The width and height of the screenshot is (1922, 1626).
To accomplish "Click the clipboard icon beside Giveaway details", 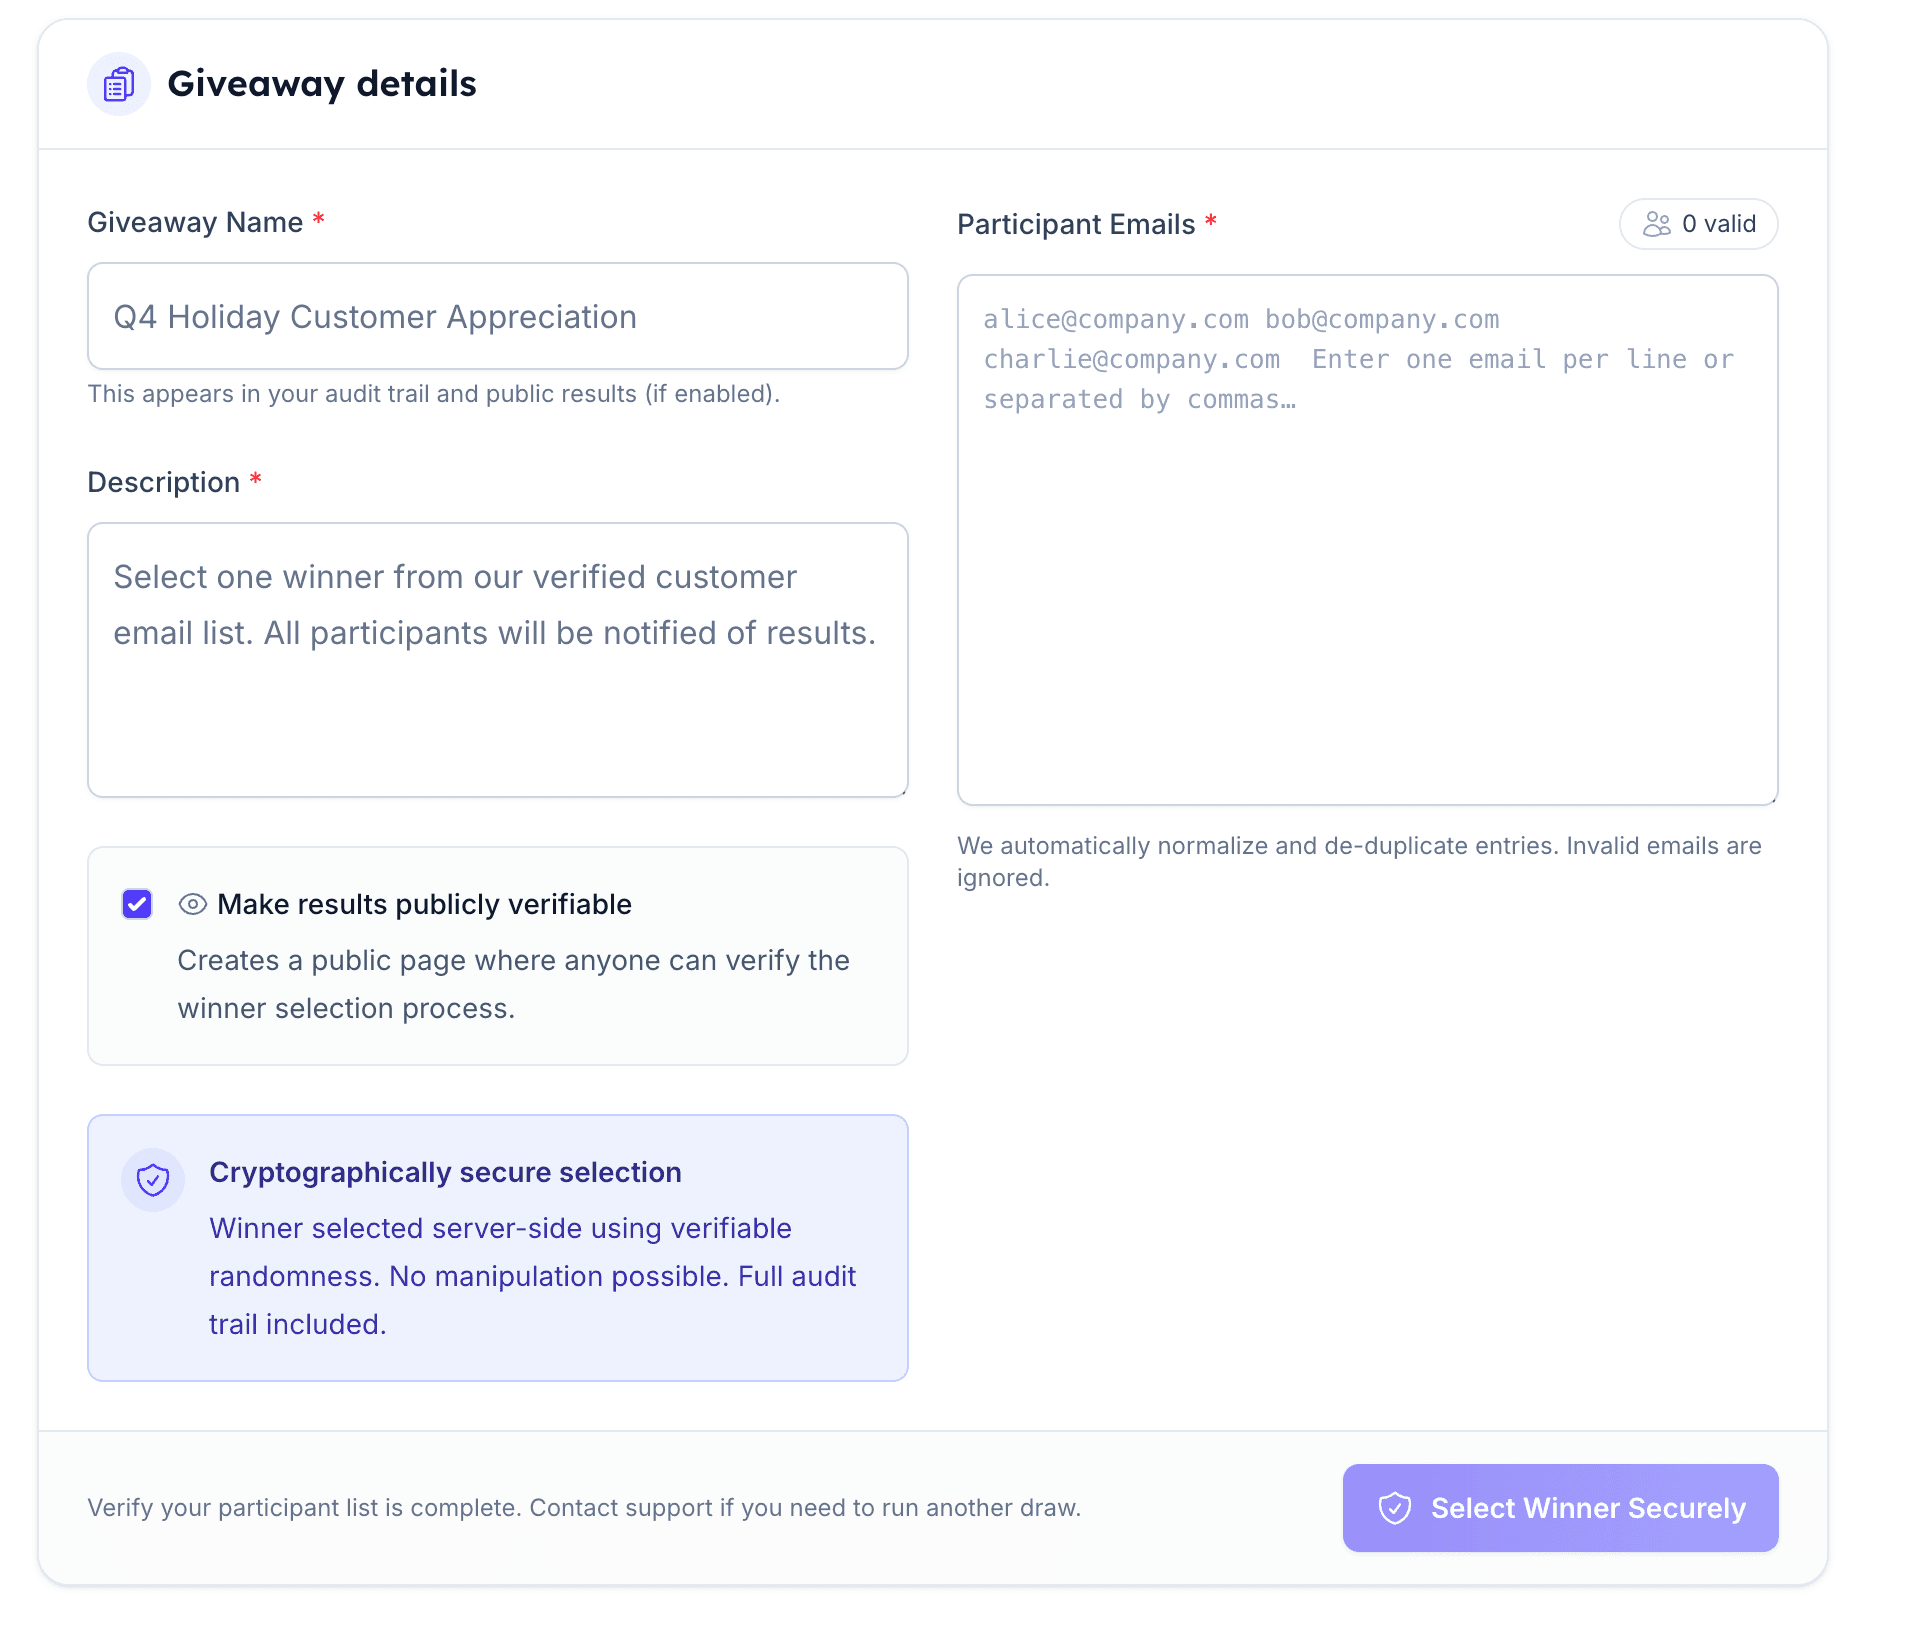I will (x=119, y=84).
